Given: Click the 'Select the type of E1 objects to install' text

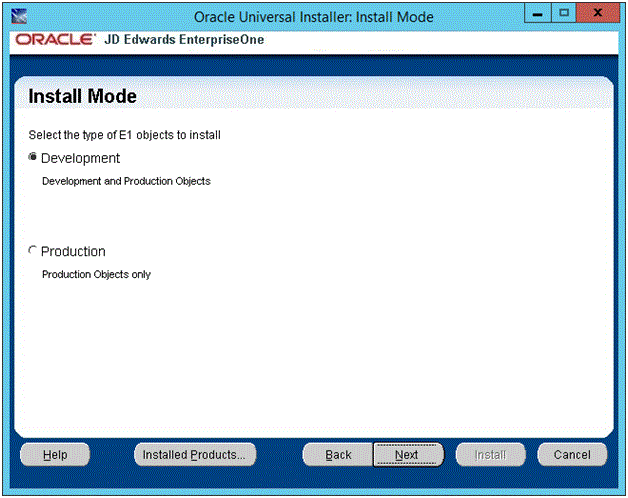Looking at the screenshot, I should coord(125,135).
